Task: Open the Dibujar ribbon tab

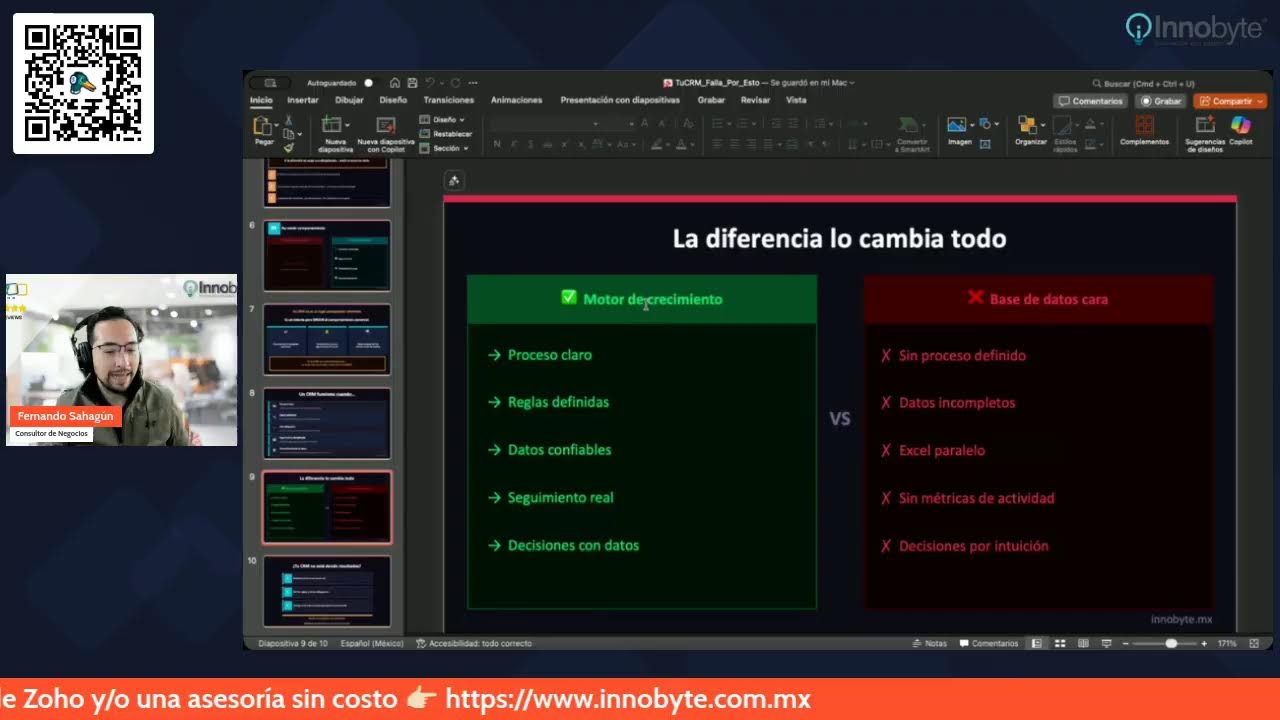Action: 349,100
